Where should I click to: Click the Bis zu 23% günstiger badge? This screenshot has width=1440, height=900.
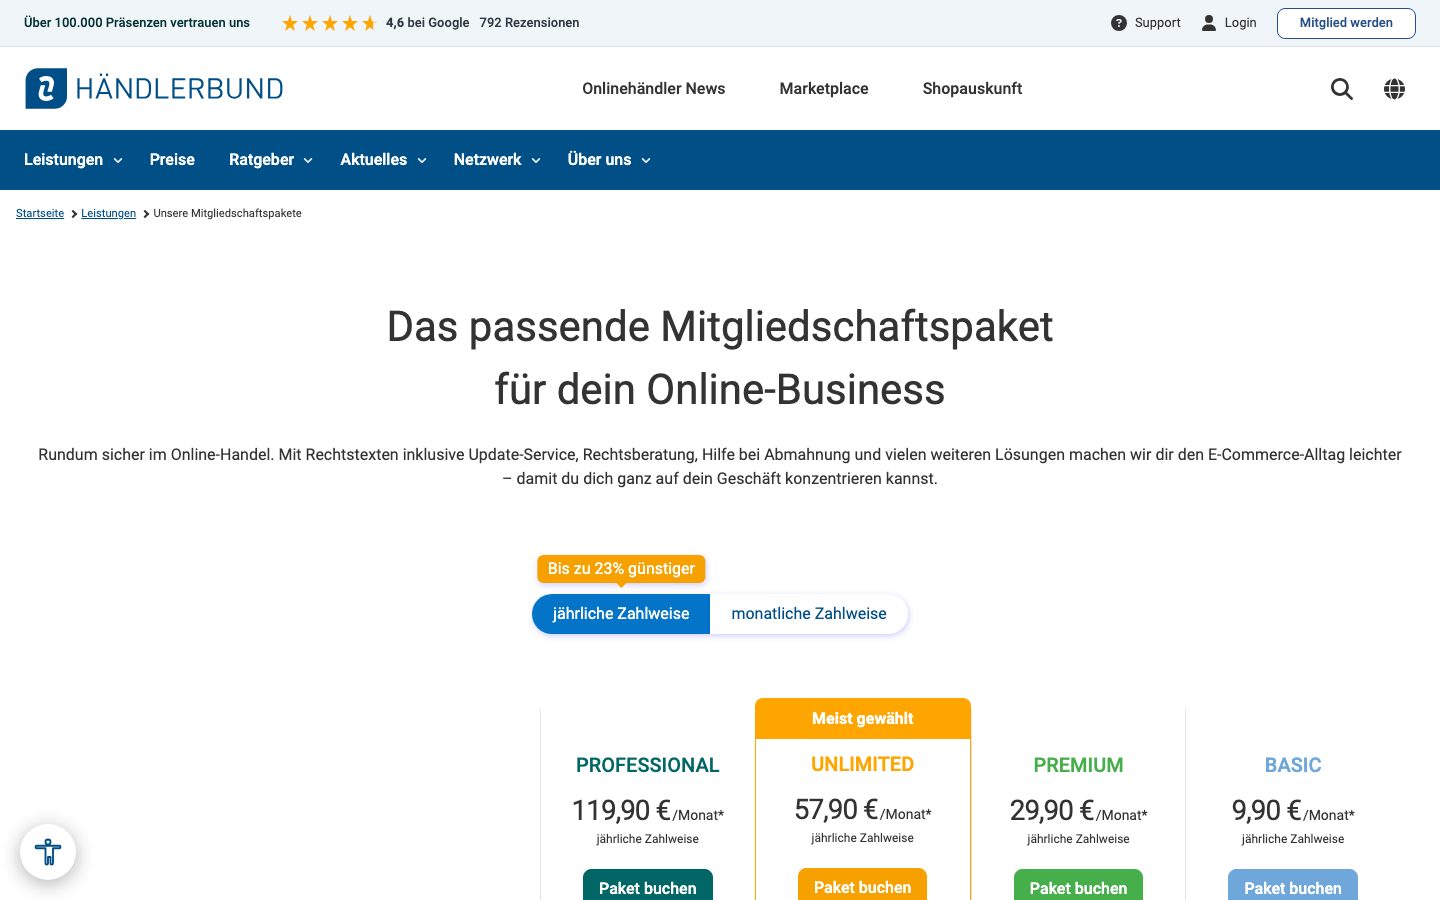(x=621, y=569)
